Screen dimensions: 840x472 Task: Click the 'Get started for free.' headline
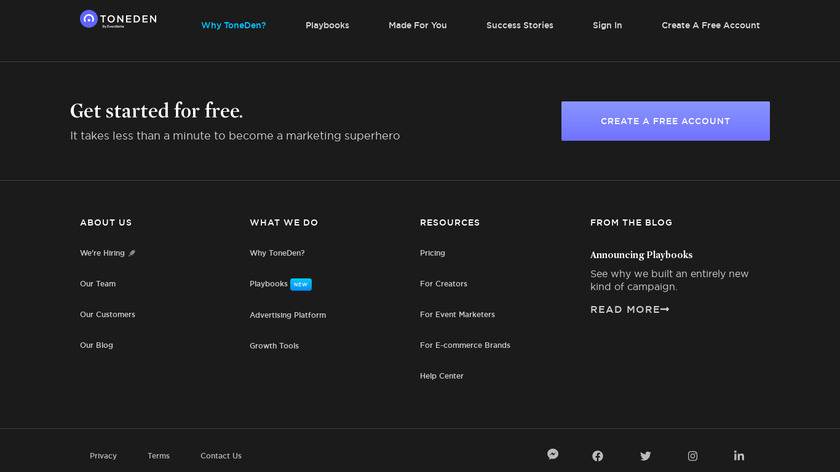pos(156,111)
